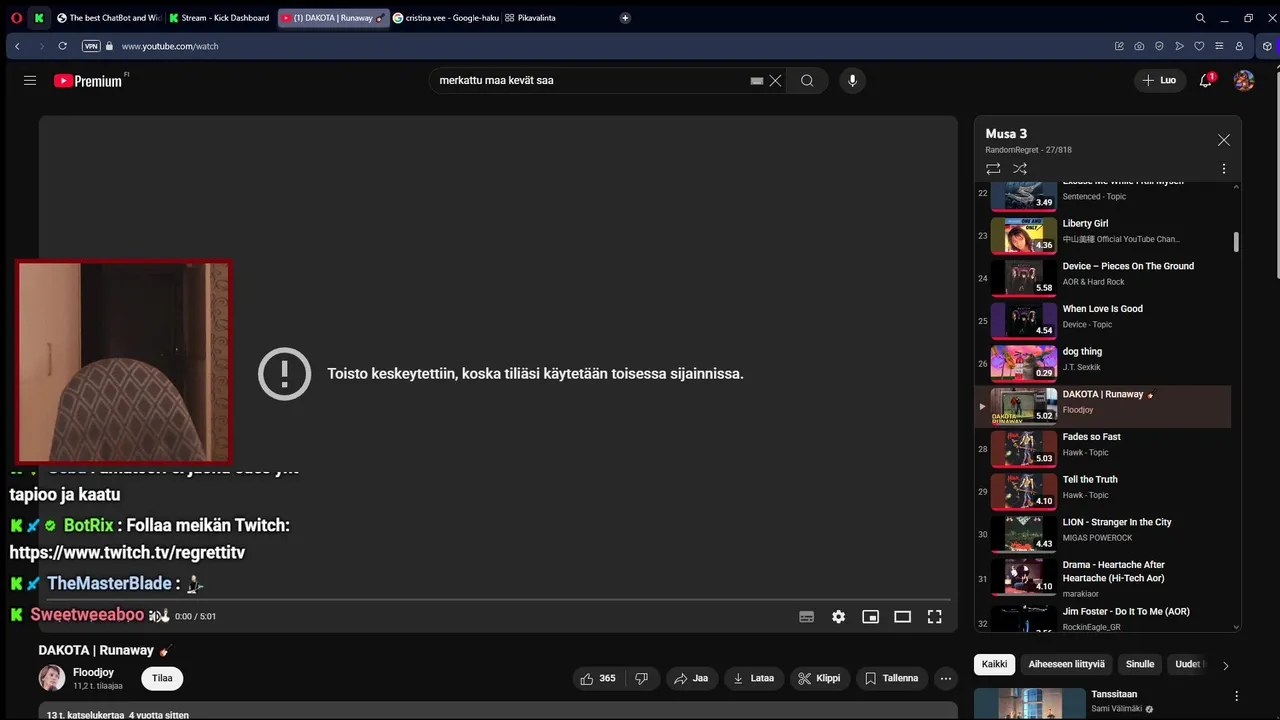This screenshot has height=720, width=1280.
Task: Share the video with Jaa
Action: (x=691, y=678)
